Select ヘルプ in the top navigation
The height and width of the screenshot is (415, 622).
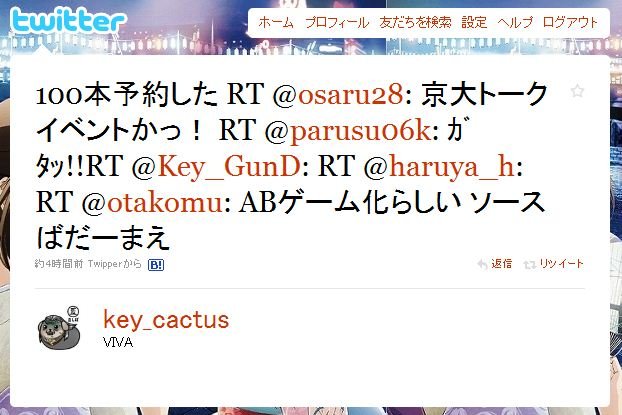tap(515, 23)
